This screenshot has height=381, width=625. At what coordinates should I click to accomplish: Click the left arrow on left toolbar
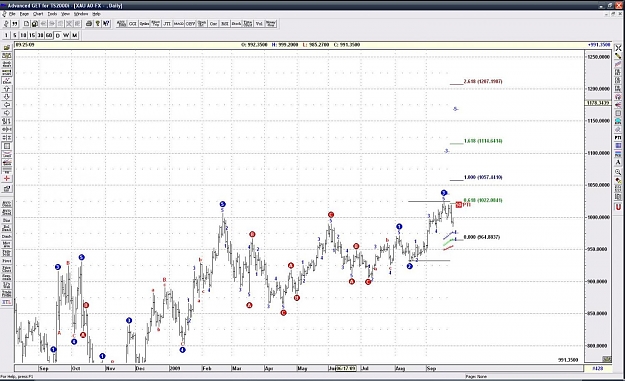6,105
